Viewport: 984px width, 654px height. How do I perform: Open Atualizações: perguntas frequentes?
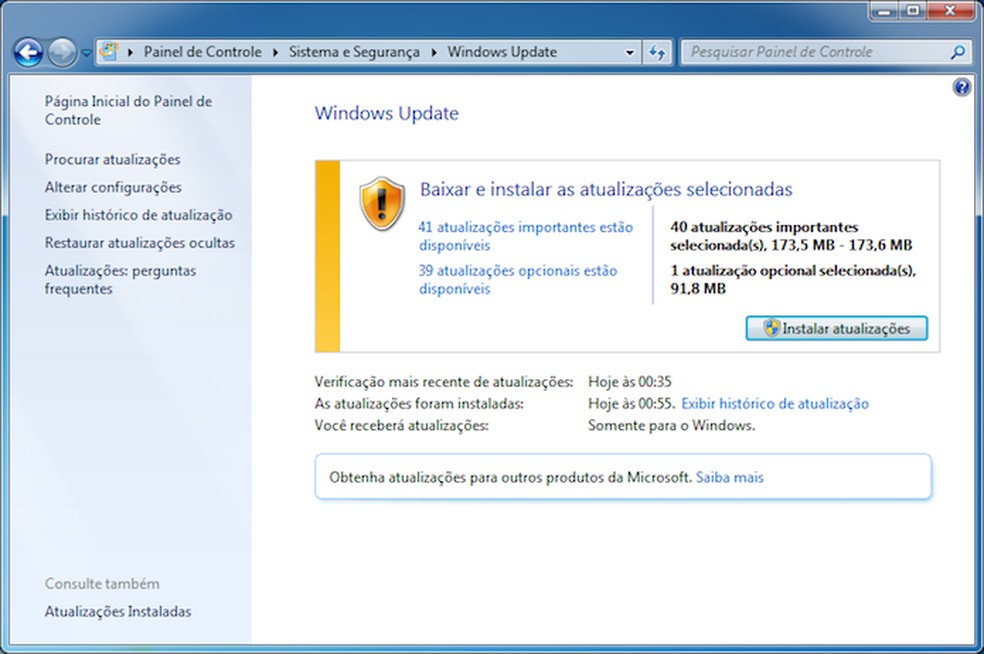[x=120, y=280]
